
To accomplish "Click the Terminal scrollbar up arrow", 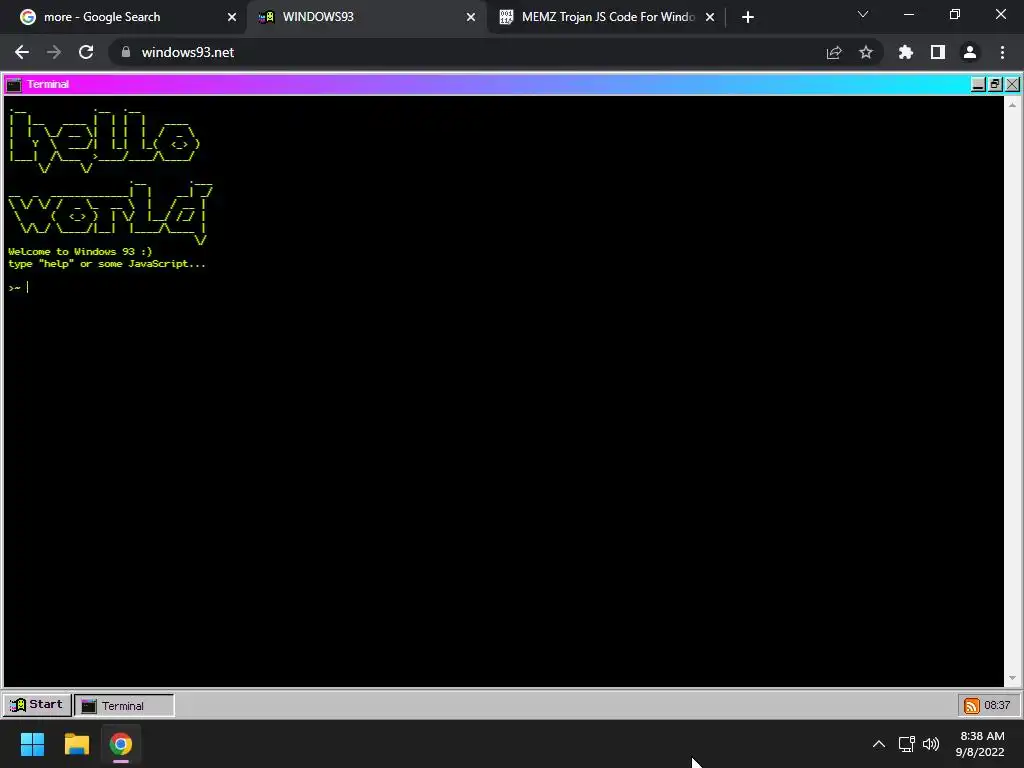I will coord(1012,104).
